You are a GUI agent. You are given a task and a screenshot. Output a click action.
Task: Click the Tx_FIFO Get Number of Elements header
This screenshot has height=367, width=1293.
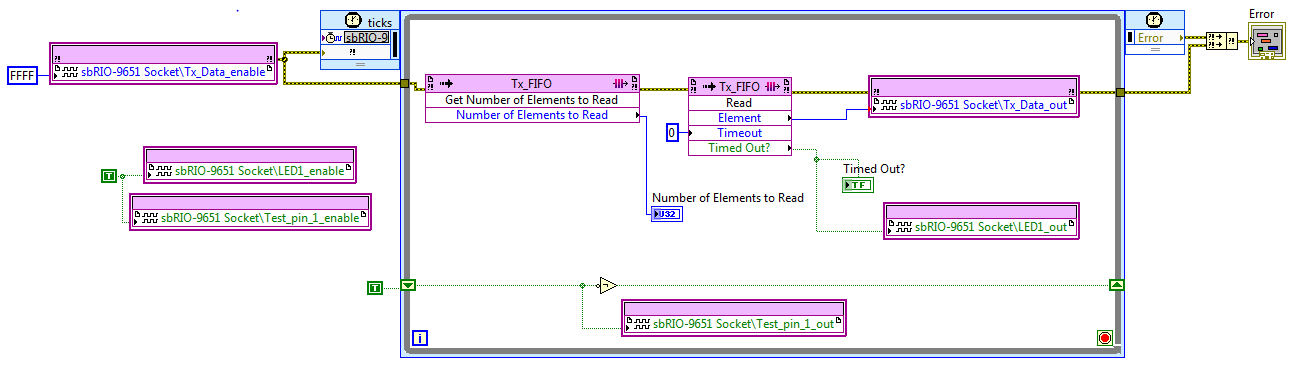532,84
